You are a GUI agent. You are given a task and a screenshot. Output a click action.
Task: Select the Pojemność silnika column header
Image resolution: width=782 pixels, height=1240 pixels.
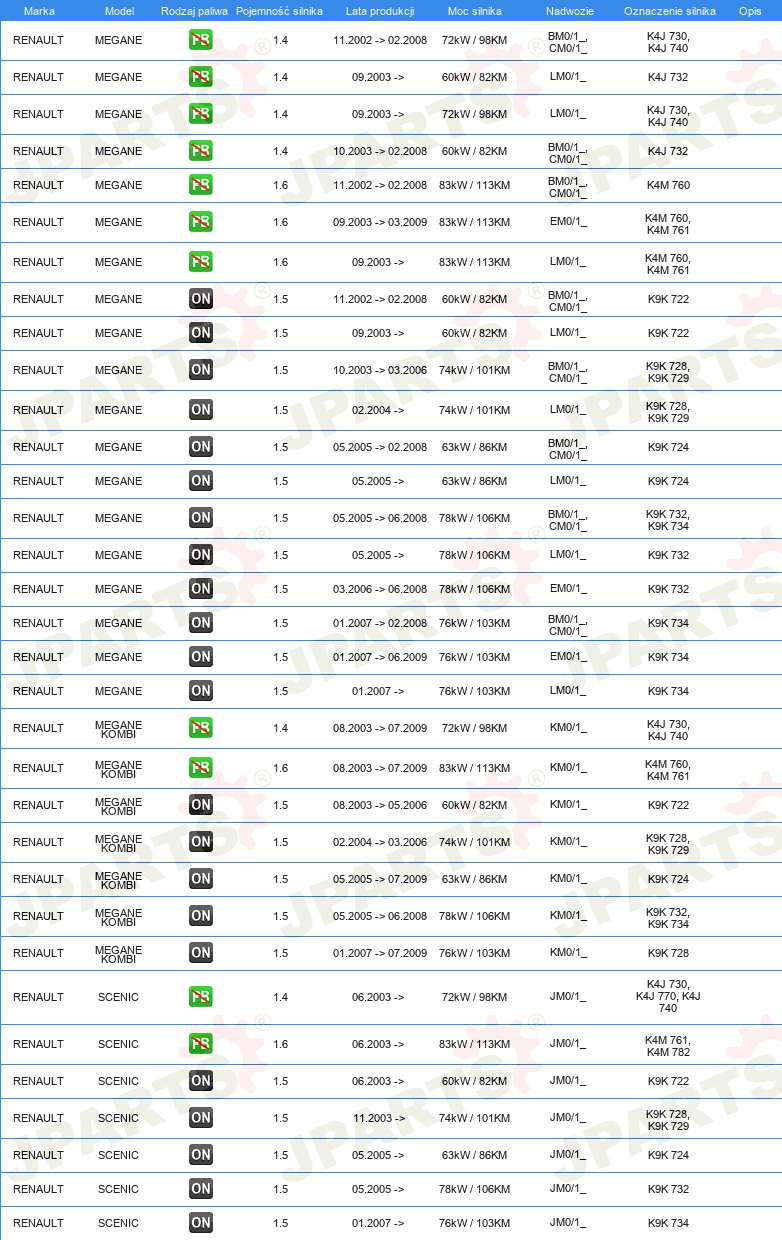[x=279, y=11]
